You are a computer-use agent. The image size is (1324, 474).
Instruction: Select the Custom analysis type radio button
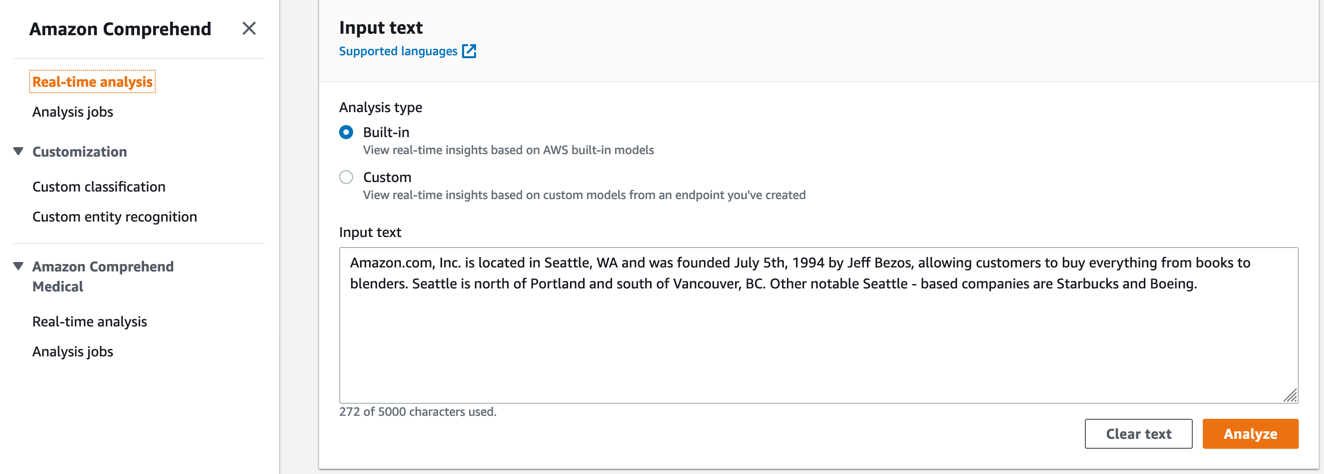346,177
